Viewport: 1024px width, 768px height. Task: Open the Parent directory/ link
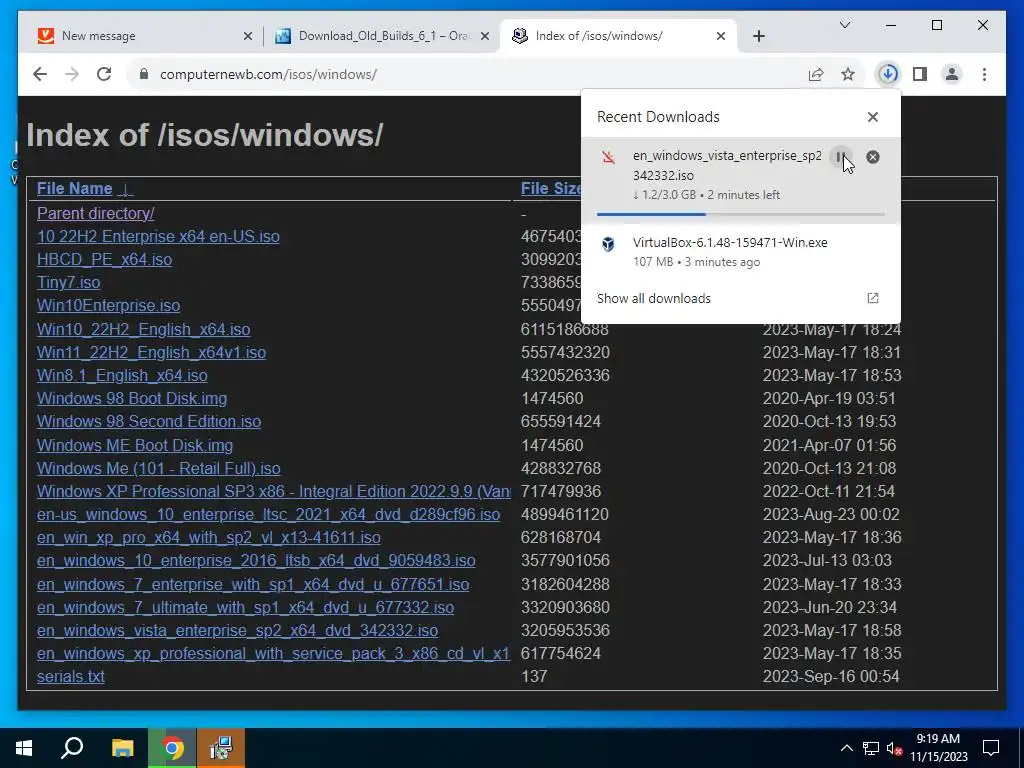coord(95,214)
